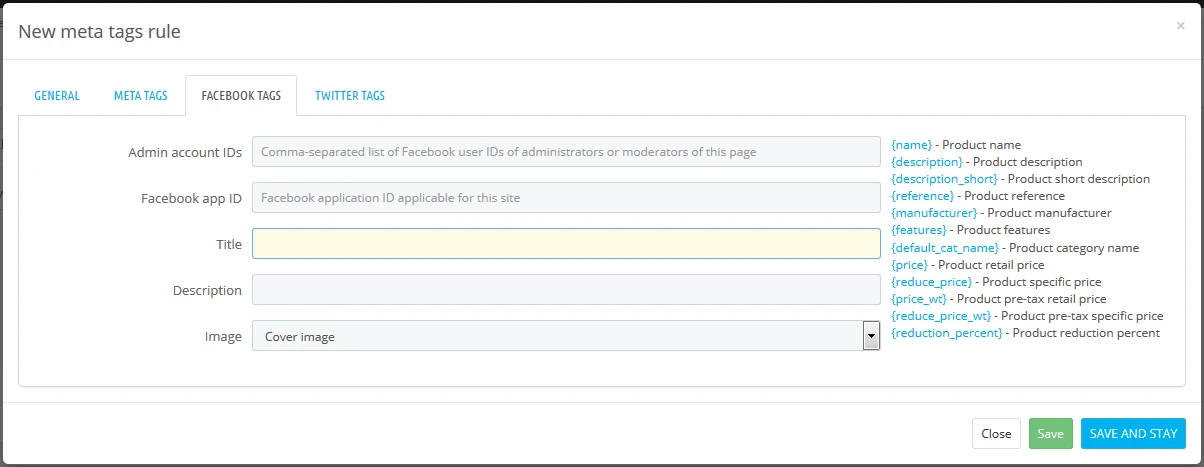Click inside the Title text field
Screen dimensions: 1204x467
(566, 244)
